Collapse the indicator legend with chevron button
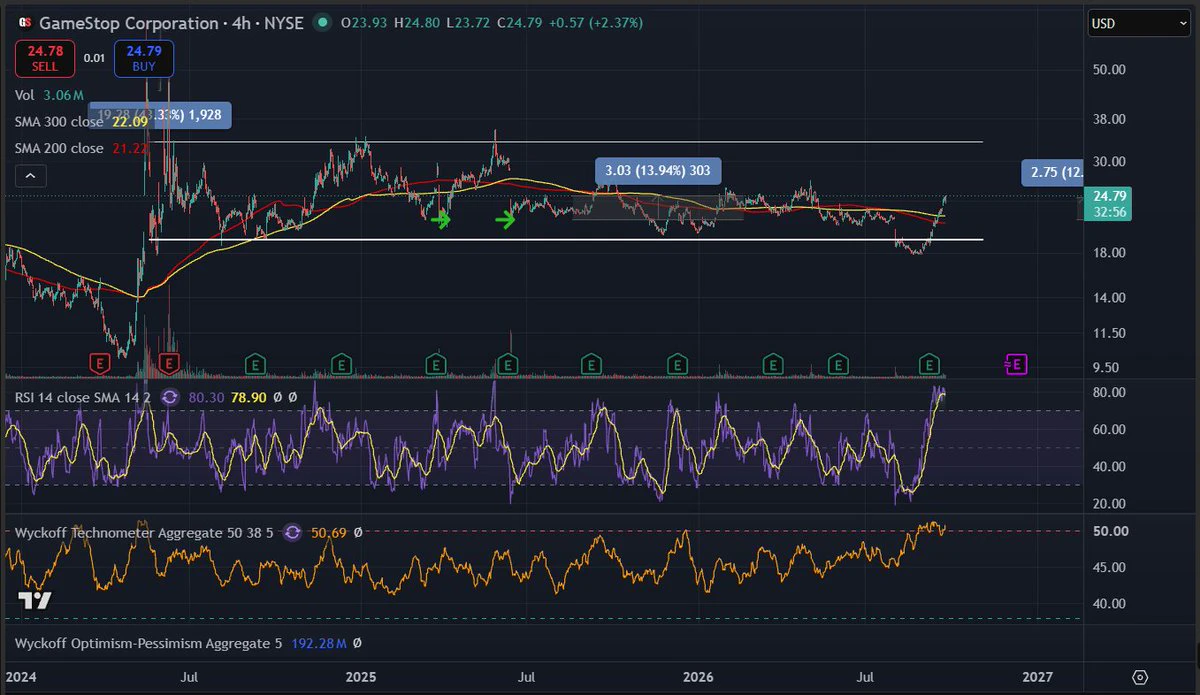This screenshot has width=1200, height=695. point(30,177)
